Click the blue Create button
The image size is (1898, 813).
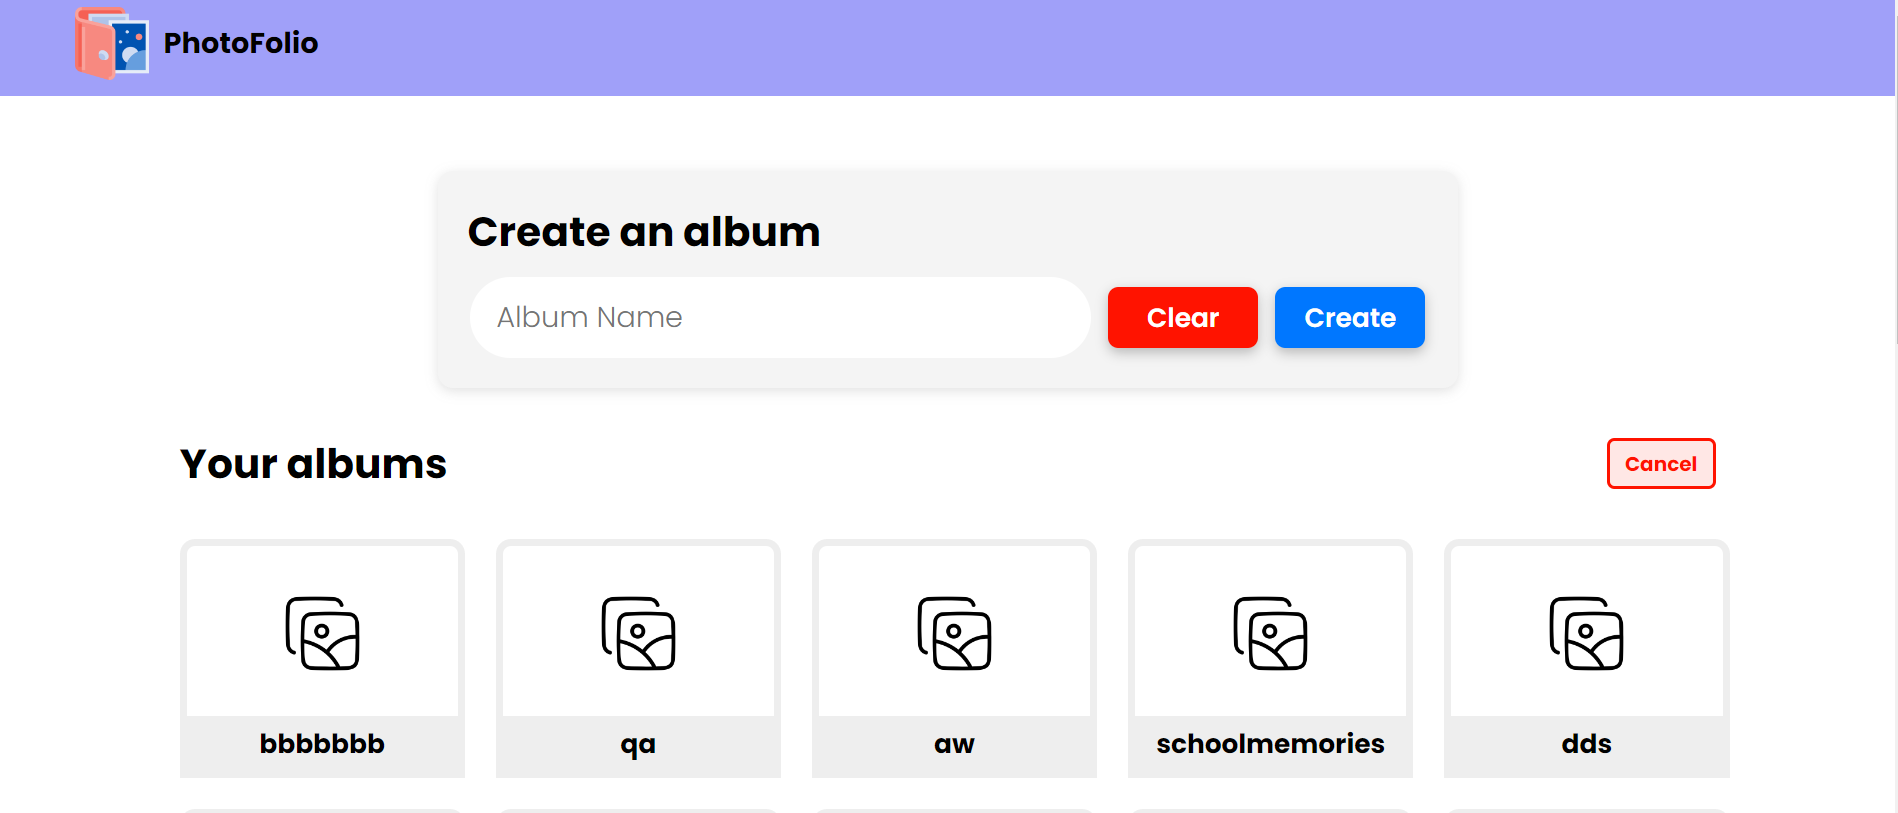(x=1350, y=317)
